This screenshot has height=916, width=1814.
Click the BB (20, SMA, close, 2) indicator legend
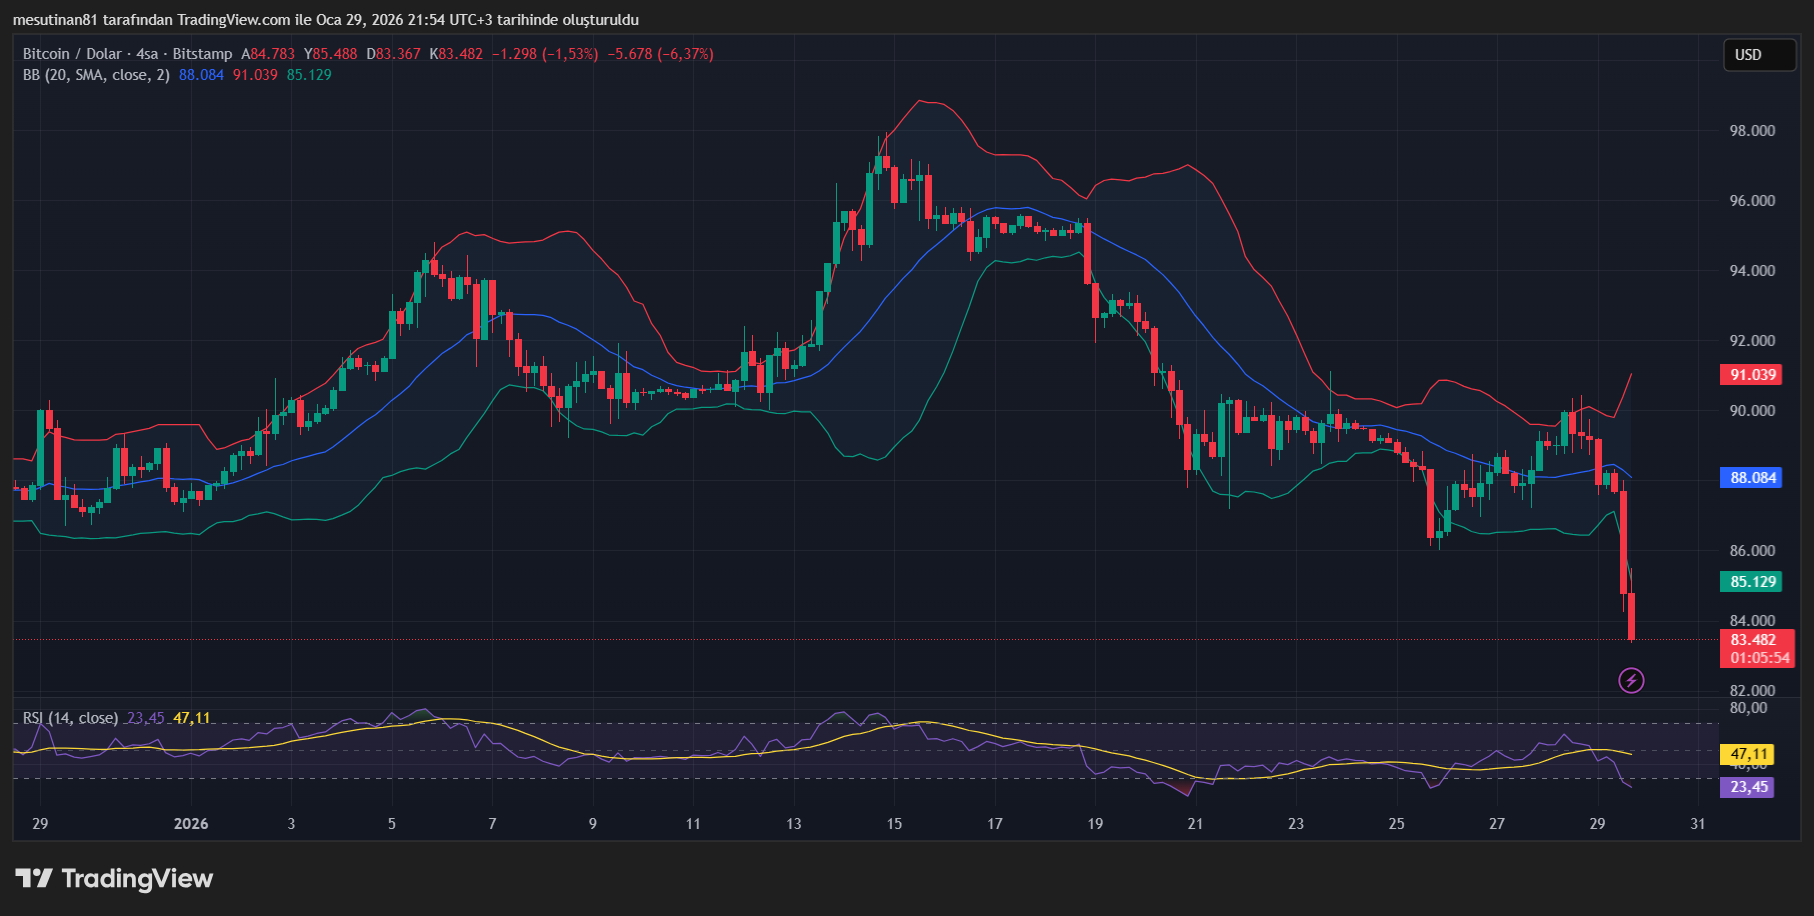pos(95,74)
